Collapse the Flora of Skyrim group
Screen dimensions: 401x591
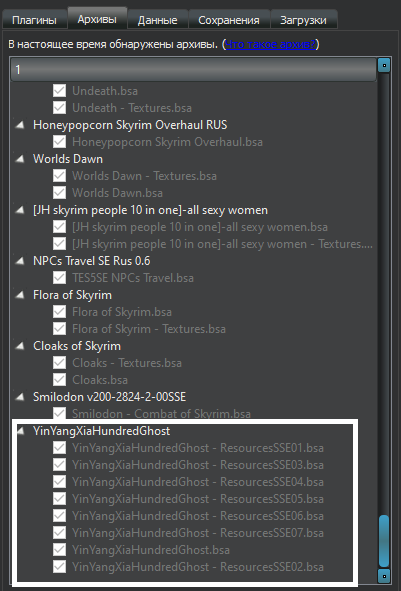click(20, 295)
